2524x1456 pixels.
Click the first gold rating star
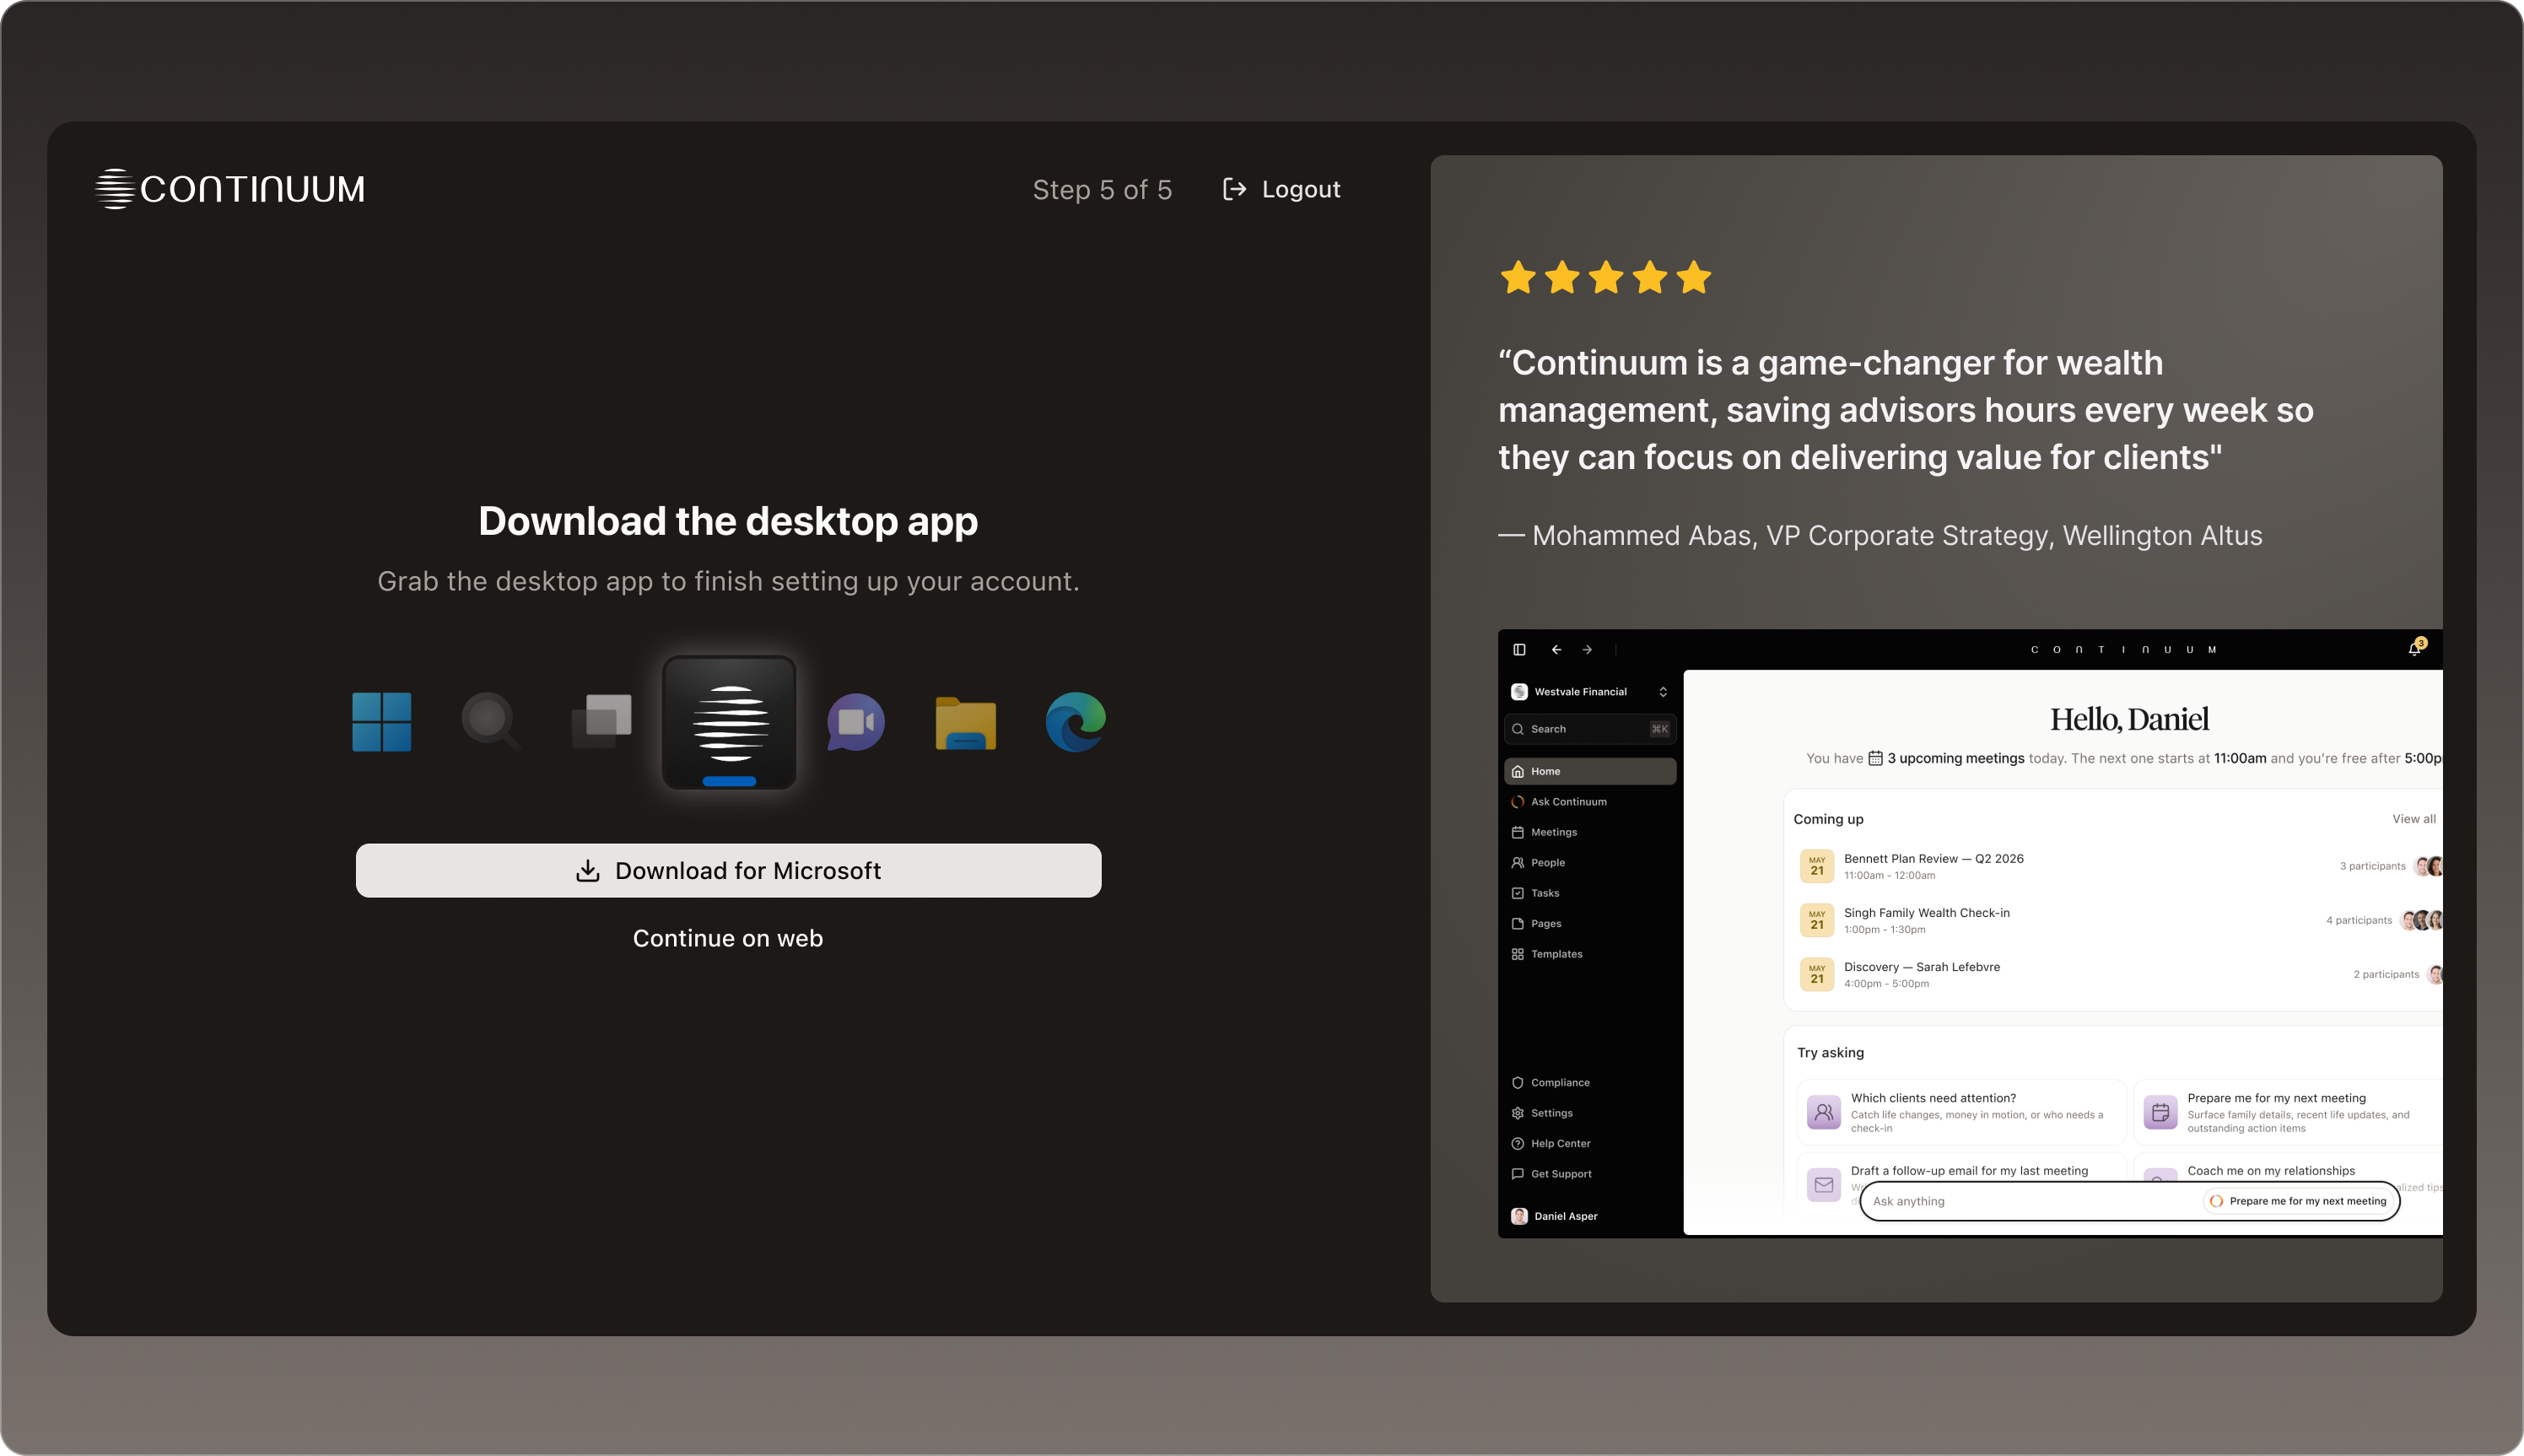[1518, 277]
